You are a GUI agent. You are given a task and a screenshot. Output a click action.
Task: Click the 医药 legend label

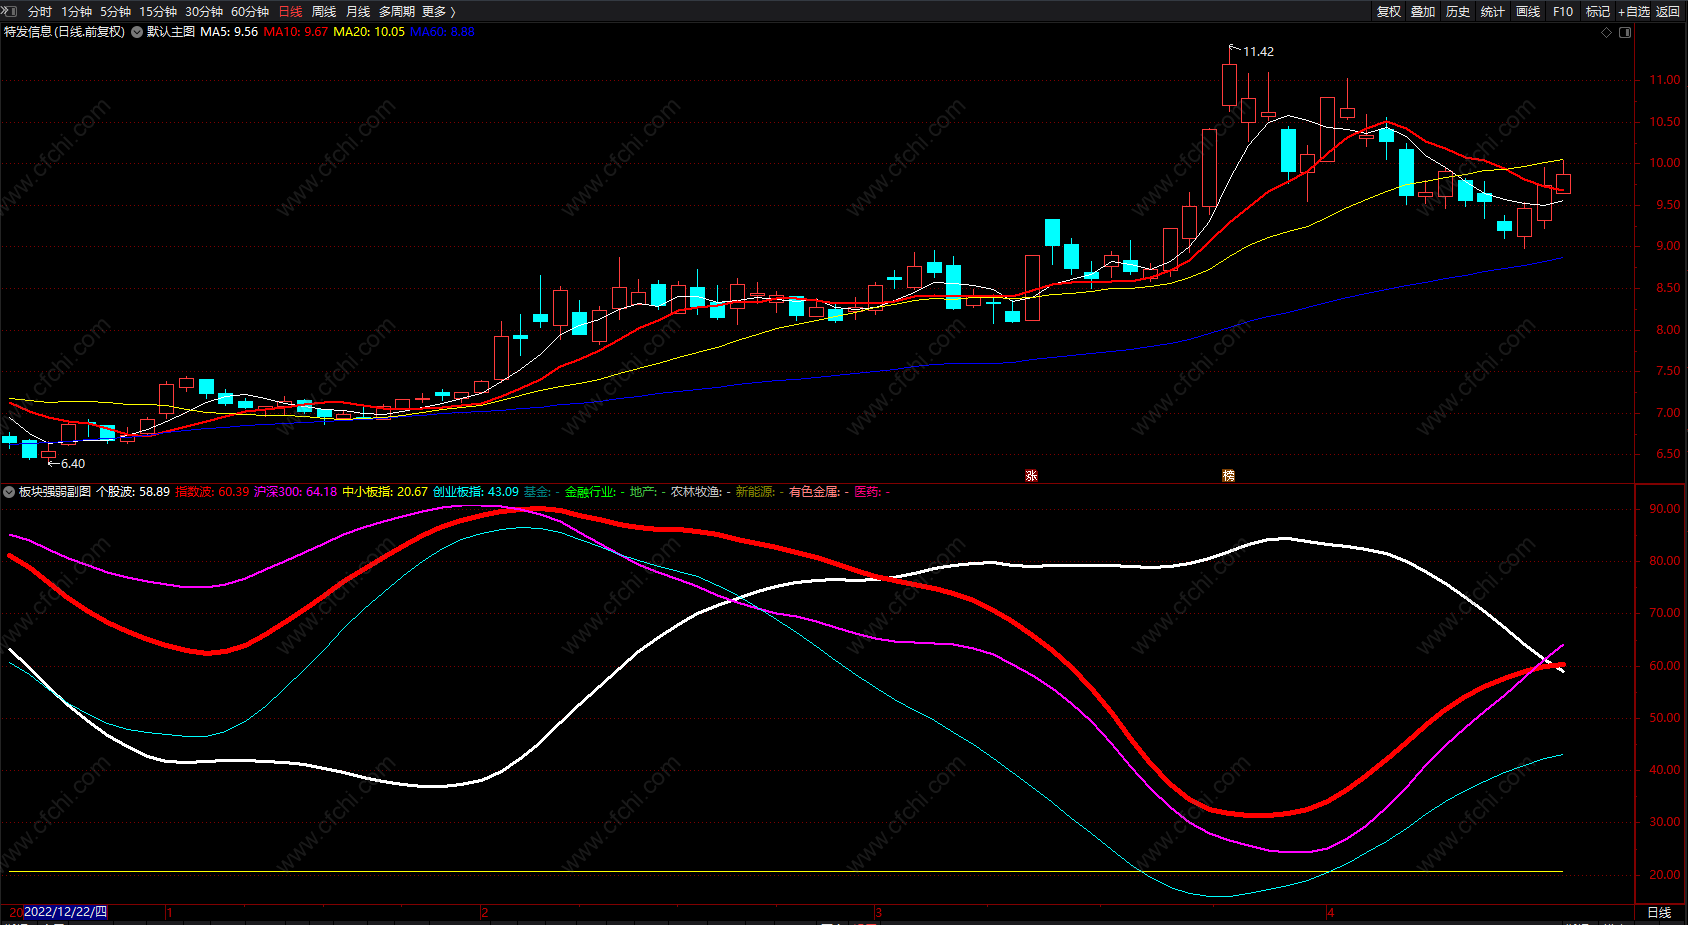(x=867, y=492)
